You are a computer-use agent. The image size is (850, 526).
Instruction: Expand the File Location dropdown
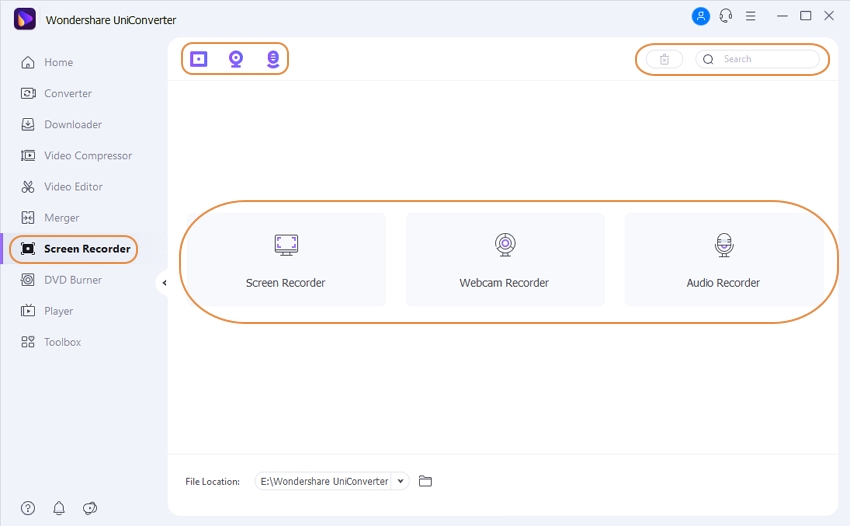[x=401, y=481]
